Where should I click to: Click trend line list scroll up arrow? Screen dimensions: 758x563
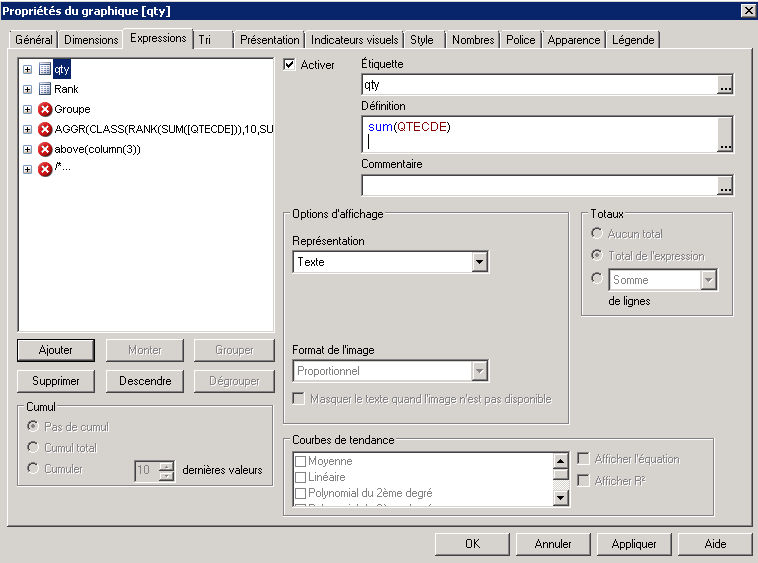[560, 461]
